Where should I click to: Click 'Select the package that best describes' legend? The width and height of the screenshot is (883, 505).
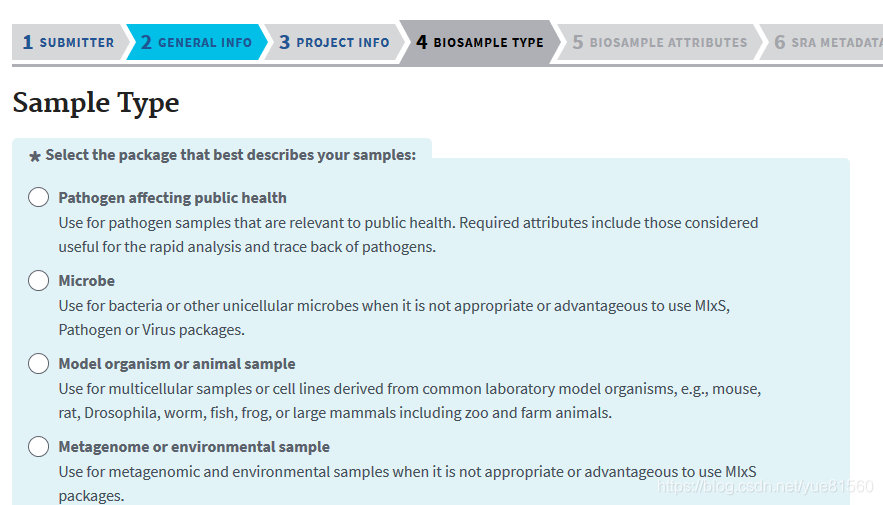coord(230,155)
